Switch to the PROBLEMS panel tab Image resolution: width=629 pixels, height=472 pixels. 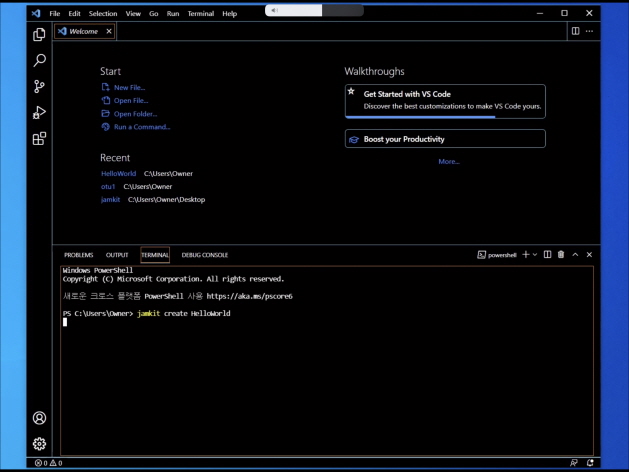pos(79,255)
